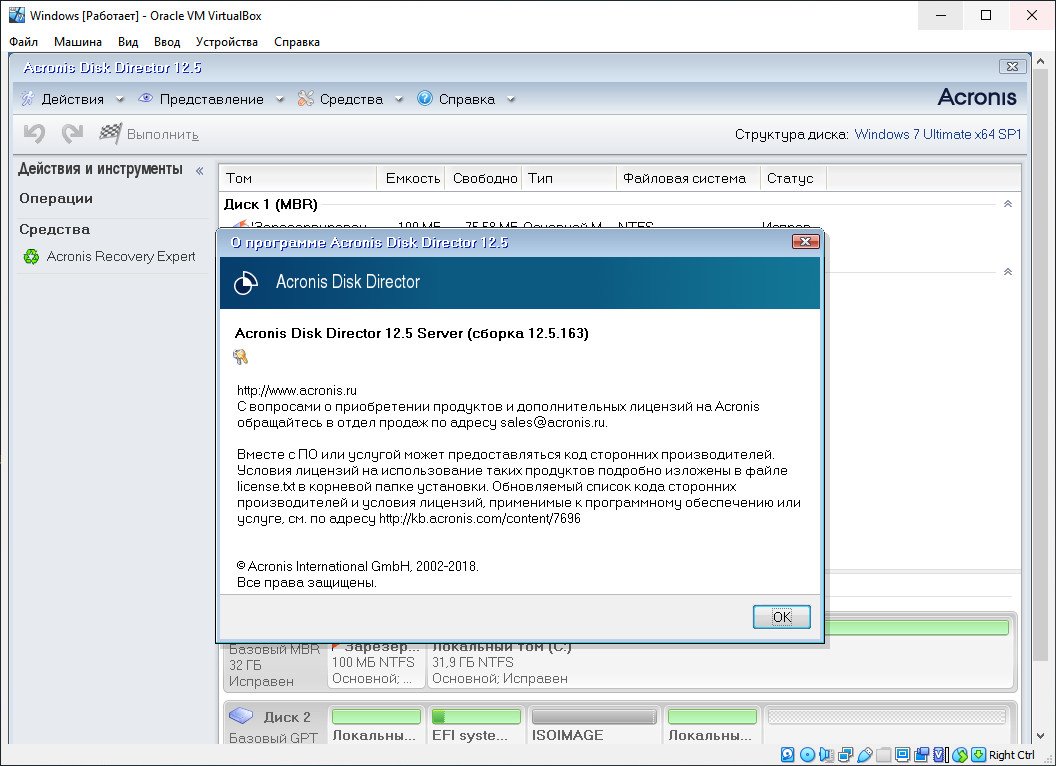The width and height of the screenshot is (1056, 766).
Task: Open the Вид menu
Action: [x=128, y=42]
